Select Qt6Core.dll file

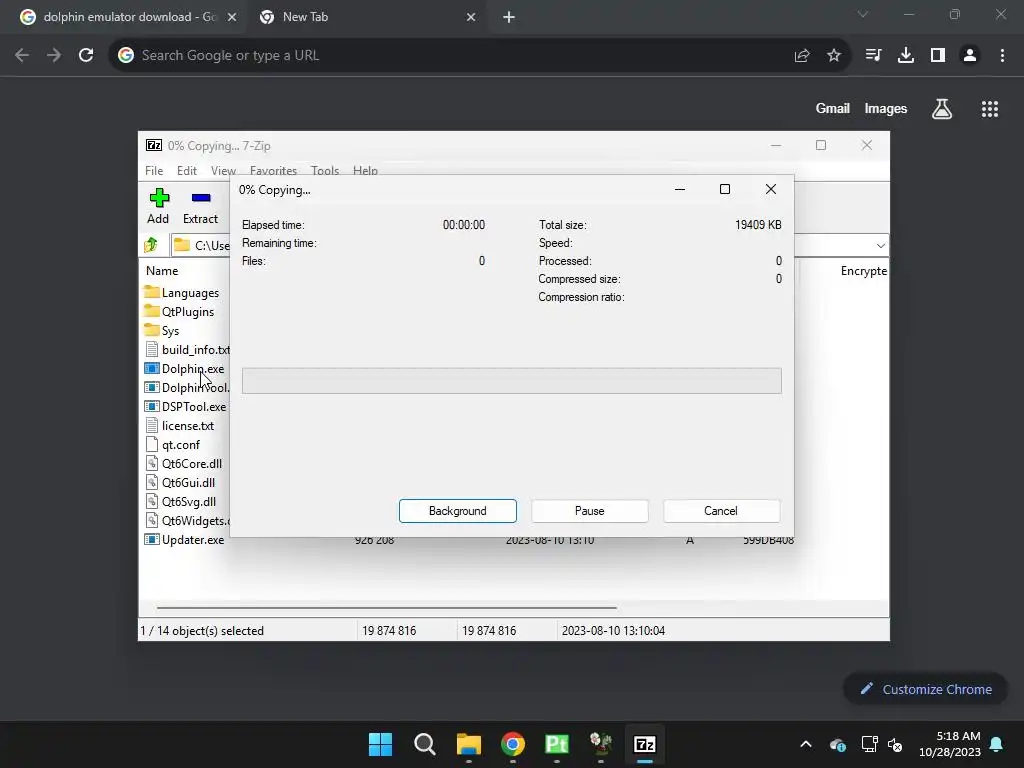tap(184, 464)
